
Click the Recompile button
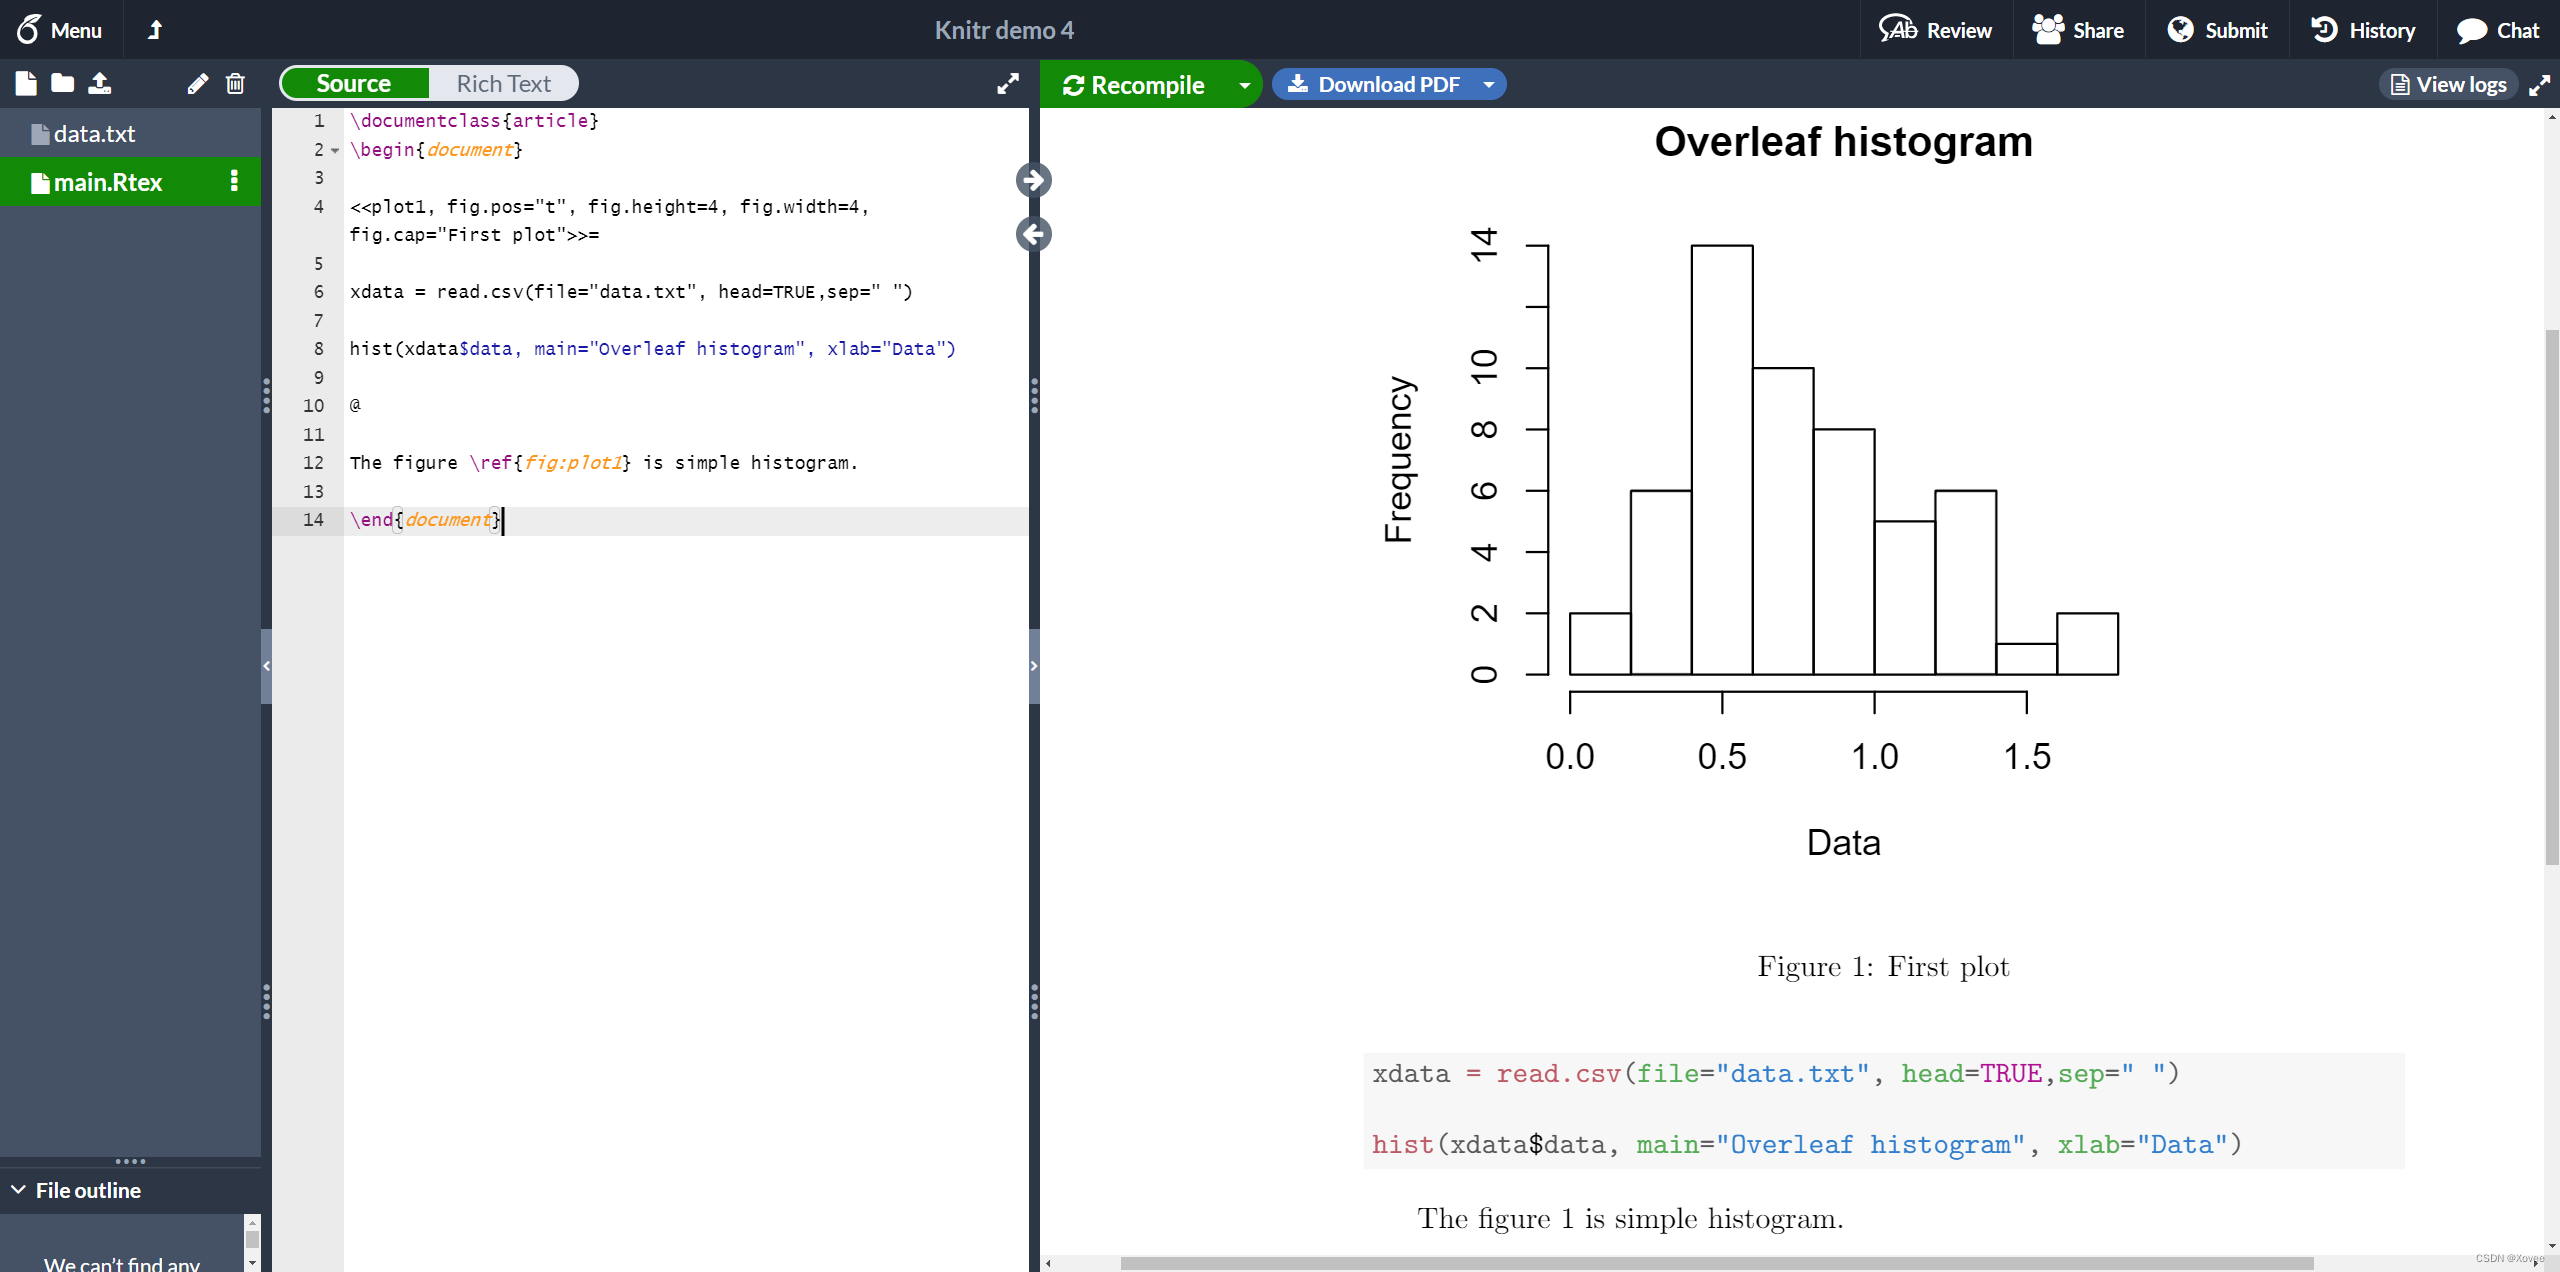(1134, 85)
